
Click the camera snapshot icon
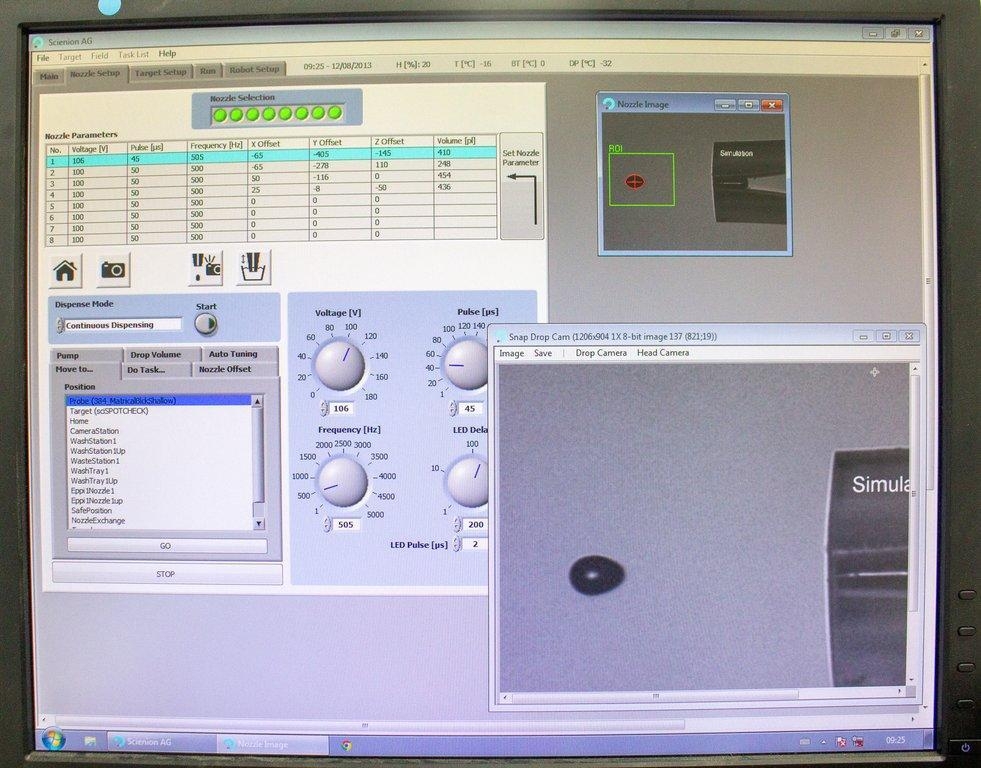point(112,270)
